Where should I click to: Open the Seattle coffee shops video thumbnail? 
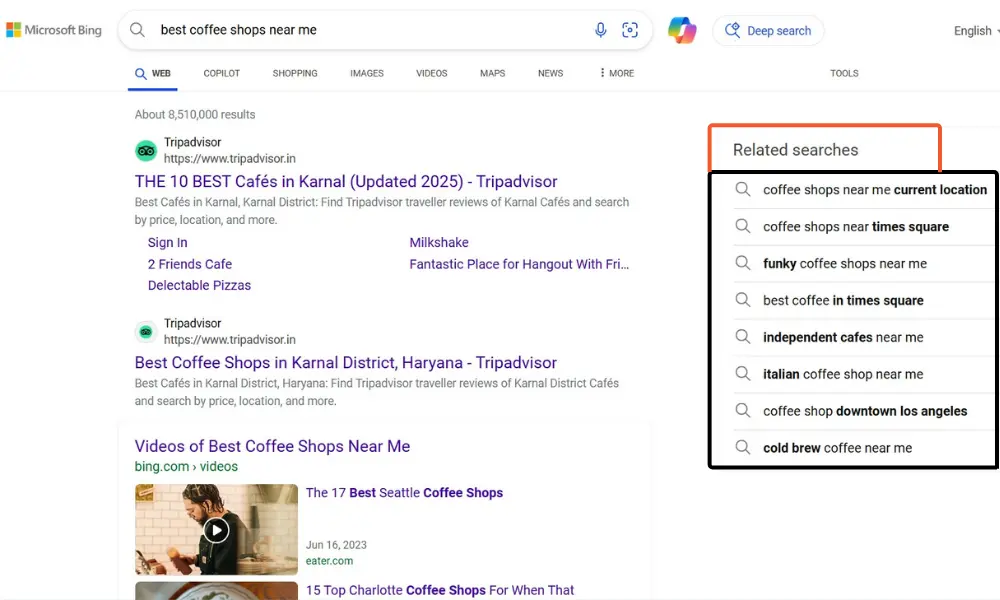pyautogui.click(x=216, y=529)
